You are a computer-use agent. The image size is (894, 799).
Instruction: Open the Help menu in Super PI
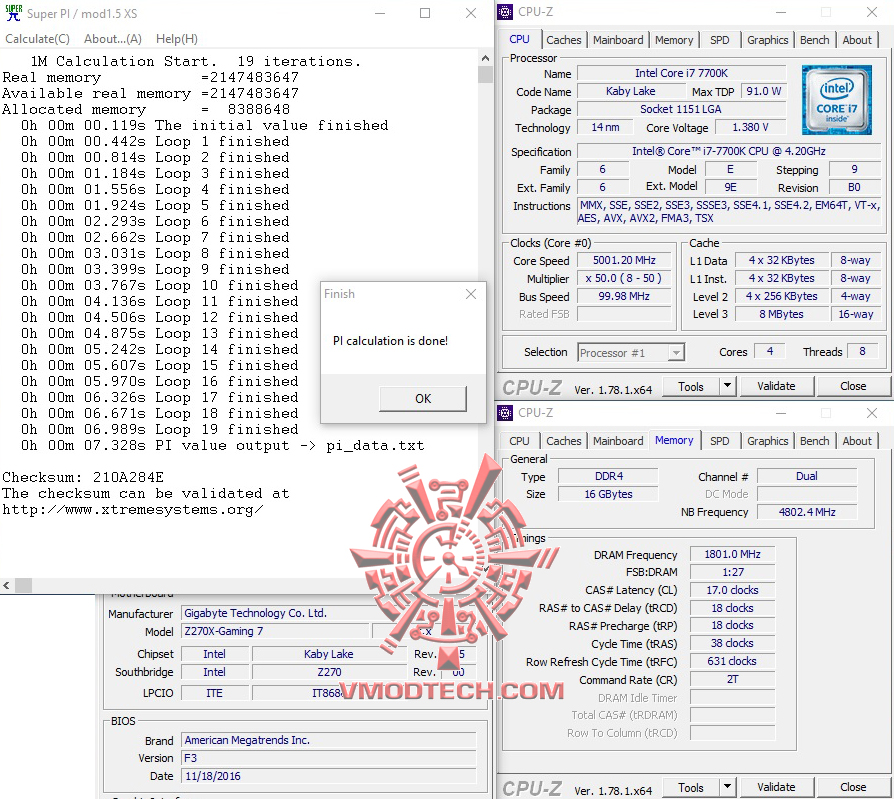tap(177, 39)
